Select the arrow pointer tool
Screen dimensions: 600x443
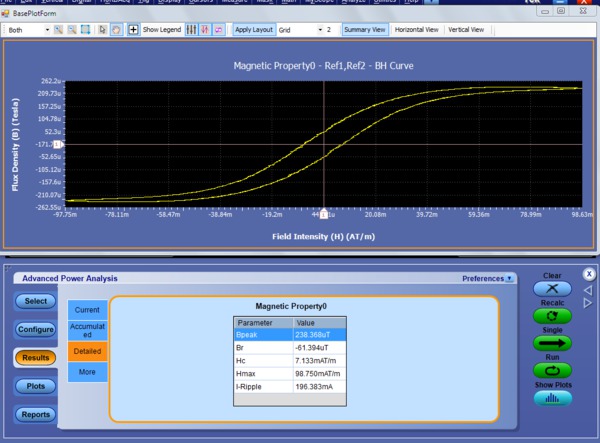(x=102, y=30)
